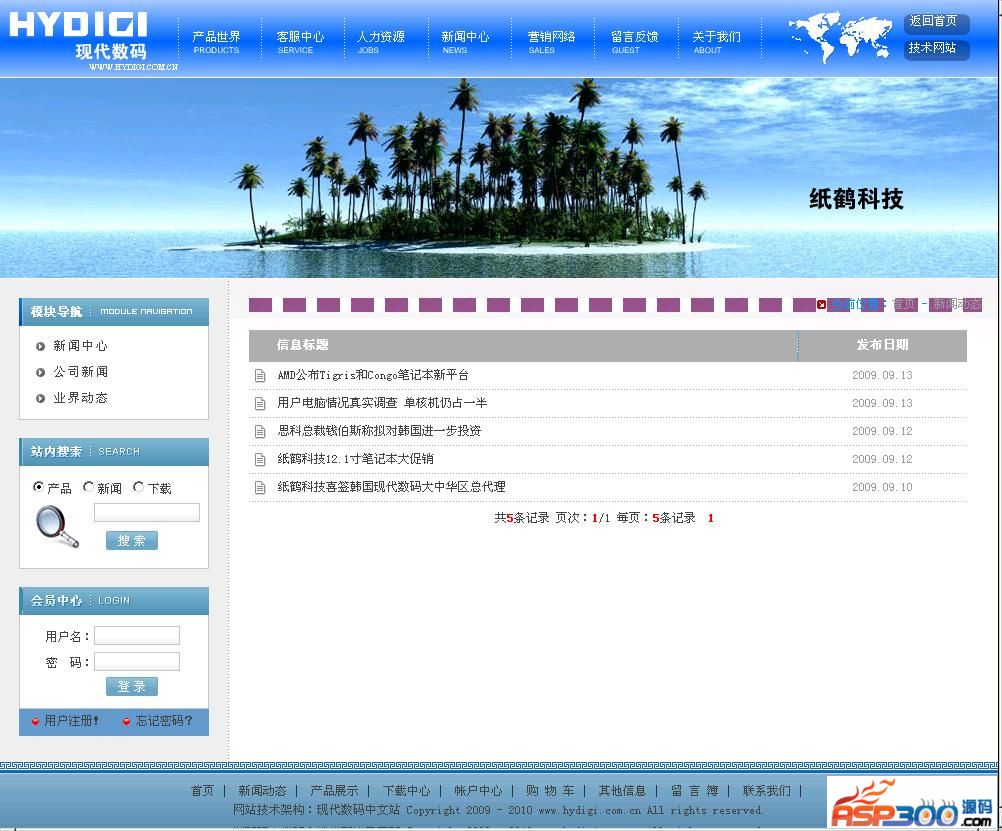Open article 纸鹤科技12.1寸笔记本大促销
This screenshot has height=831, width=1002.
(x=355, y=460)
